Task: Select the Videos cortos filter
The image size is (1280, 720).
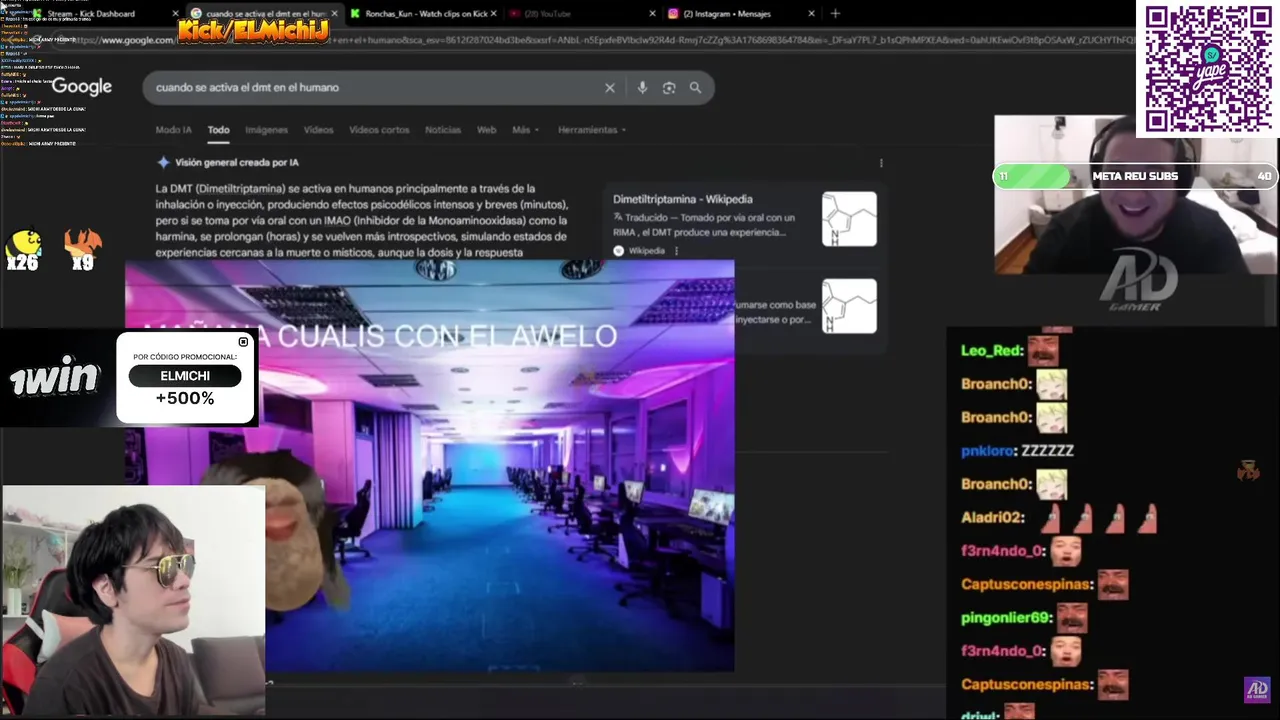Action: pos(379,130)
